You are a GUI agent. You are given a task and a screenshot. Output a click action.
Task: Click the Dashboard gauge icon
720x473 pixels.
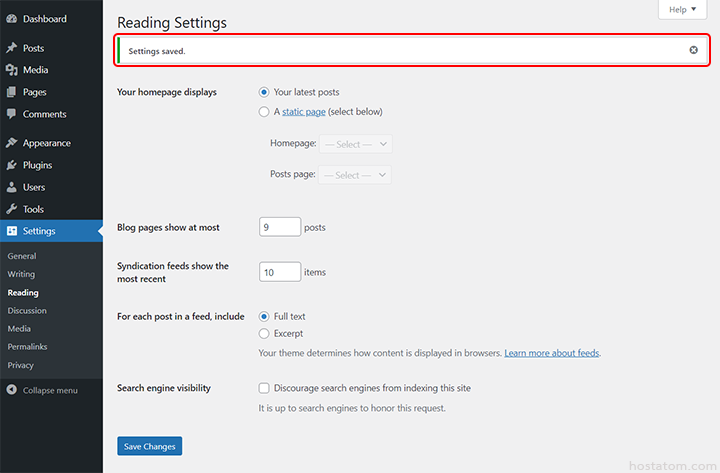coord(11,19)
